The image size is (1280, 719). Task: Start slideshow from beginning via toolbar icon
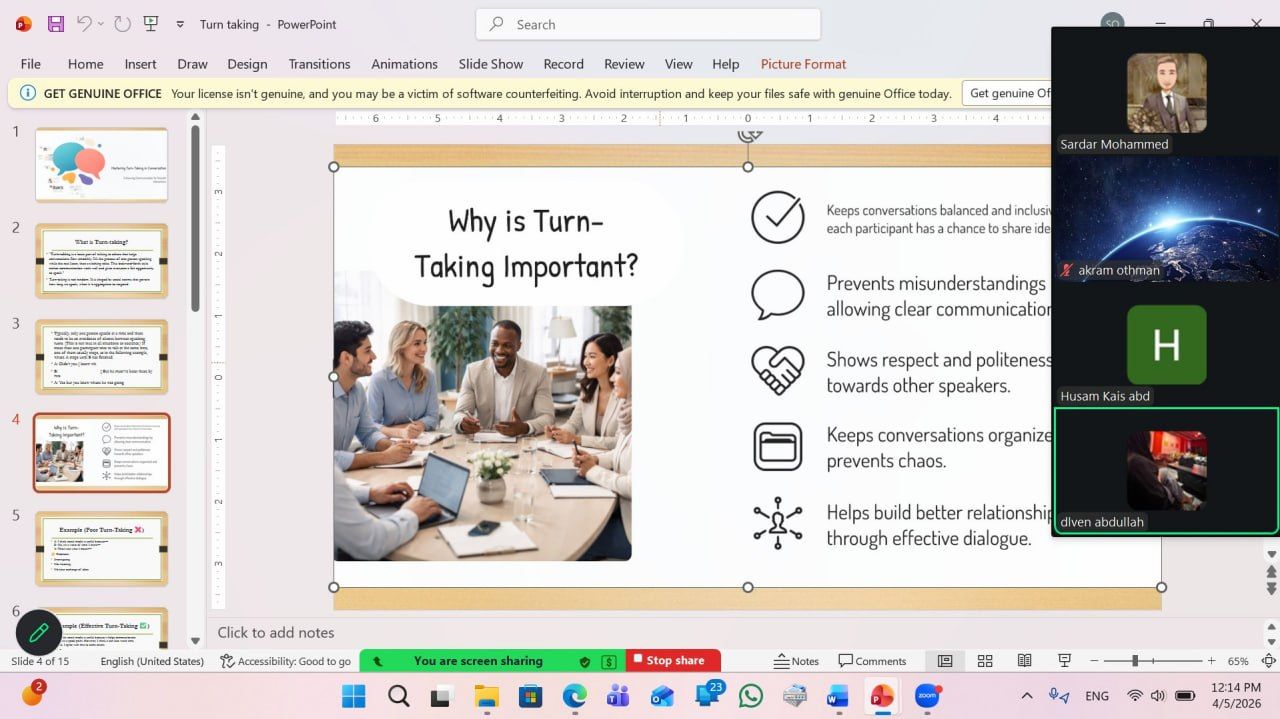(x=151, y=24)
